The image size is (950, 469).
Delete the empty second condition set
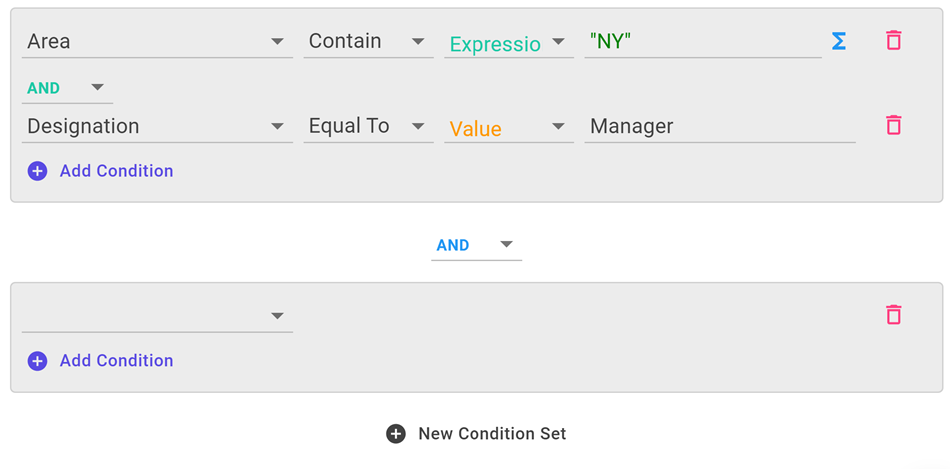point(893,315)
